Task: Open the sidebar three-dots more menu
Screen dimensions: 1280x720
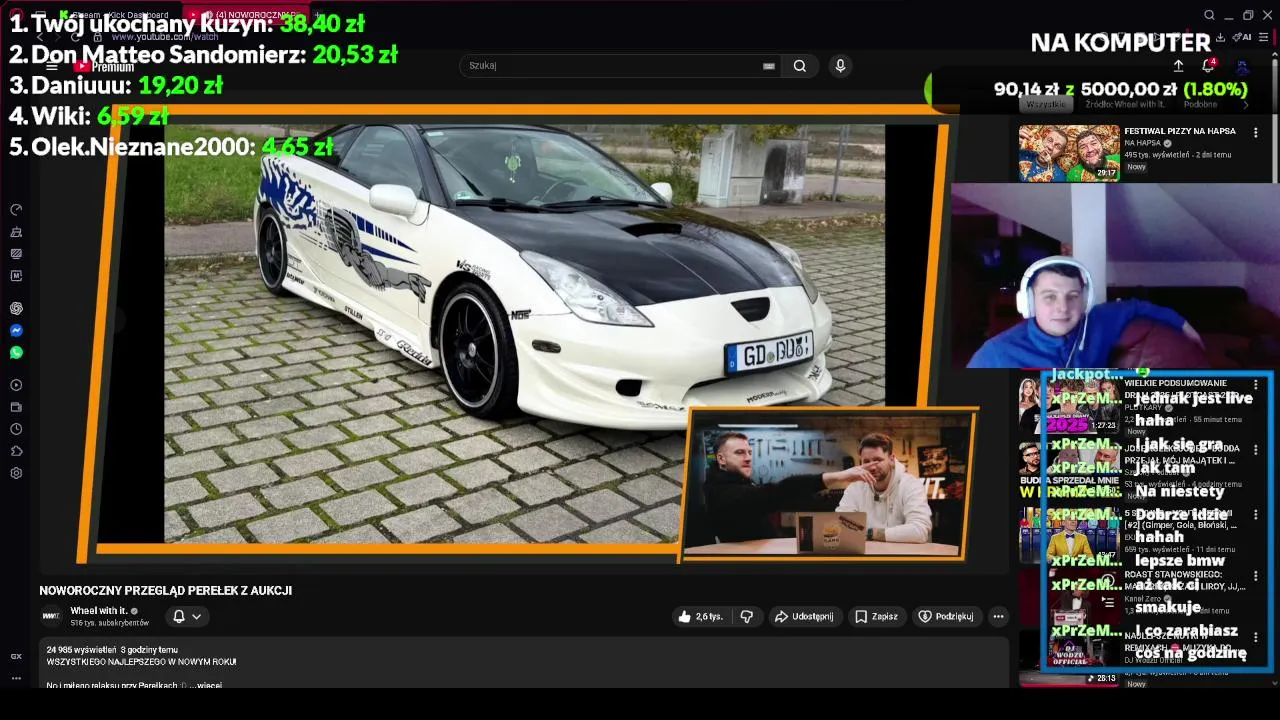Action: click(x=16, y=678)
